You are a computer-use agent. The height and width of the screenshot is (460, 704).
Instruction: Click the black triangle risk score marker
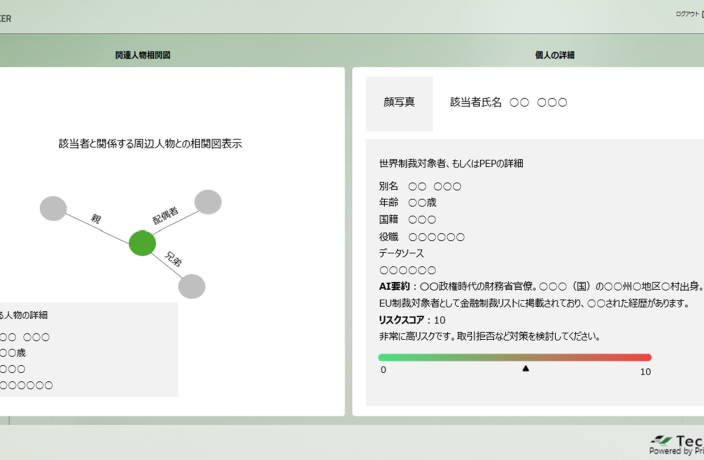click(525, 369)
